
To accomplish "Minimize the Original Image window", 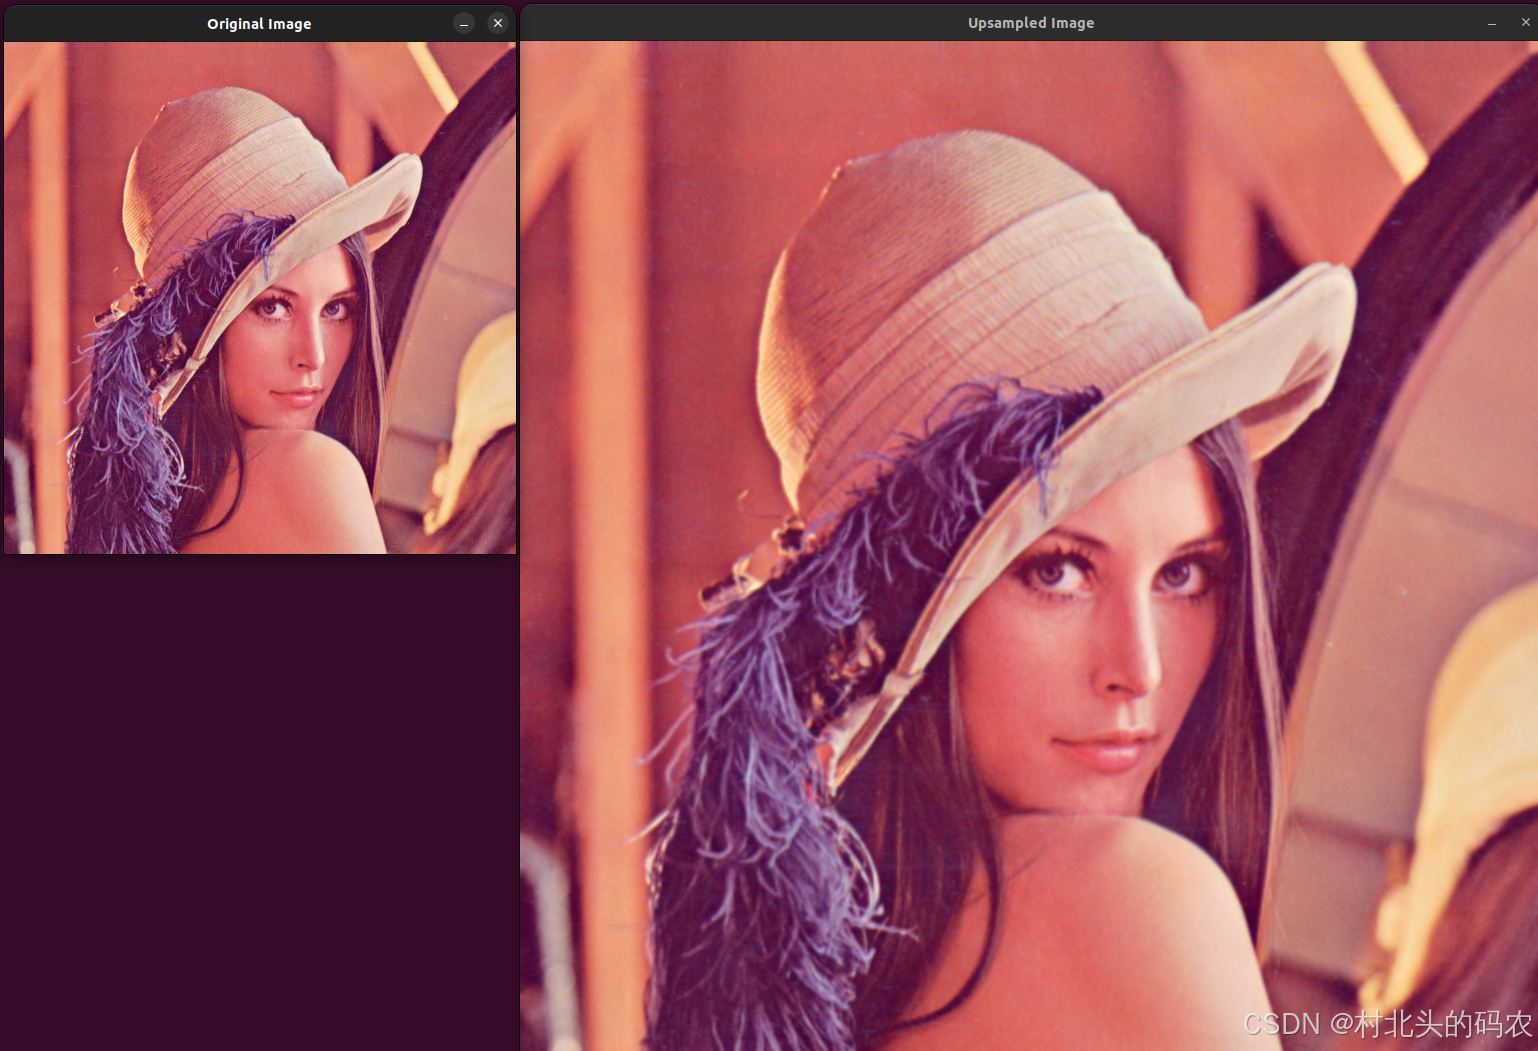I will [x=464, y=23].
